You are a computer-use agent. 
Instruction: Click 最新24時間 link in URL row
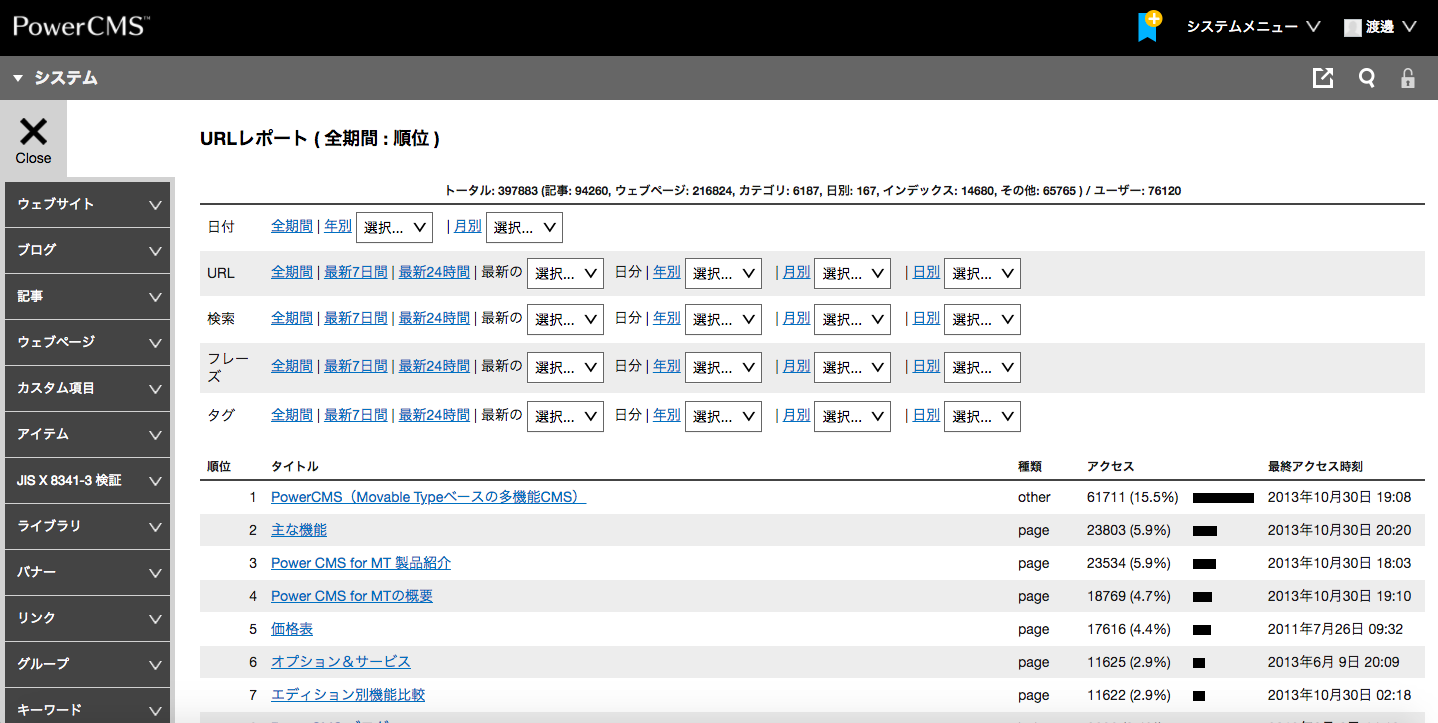[434, 271]
